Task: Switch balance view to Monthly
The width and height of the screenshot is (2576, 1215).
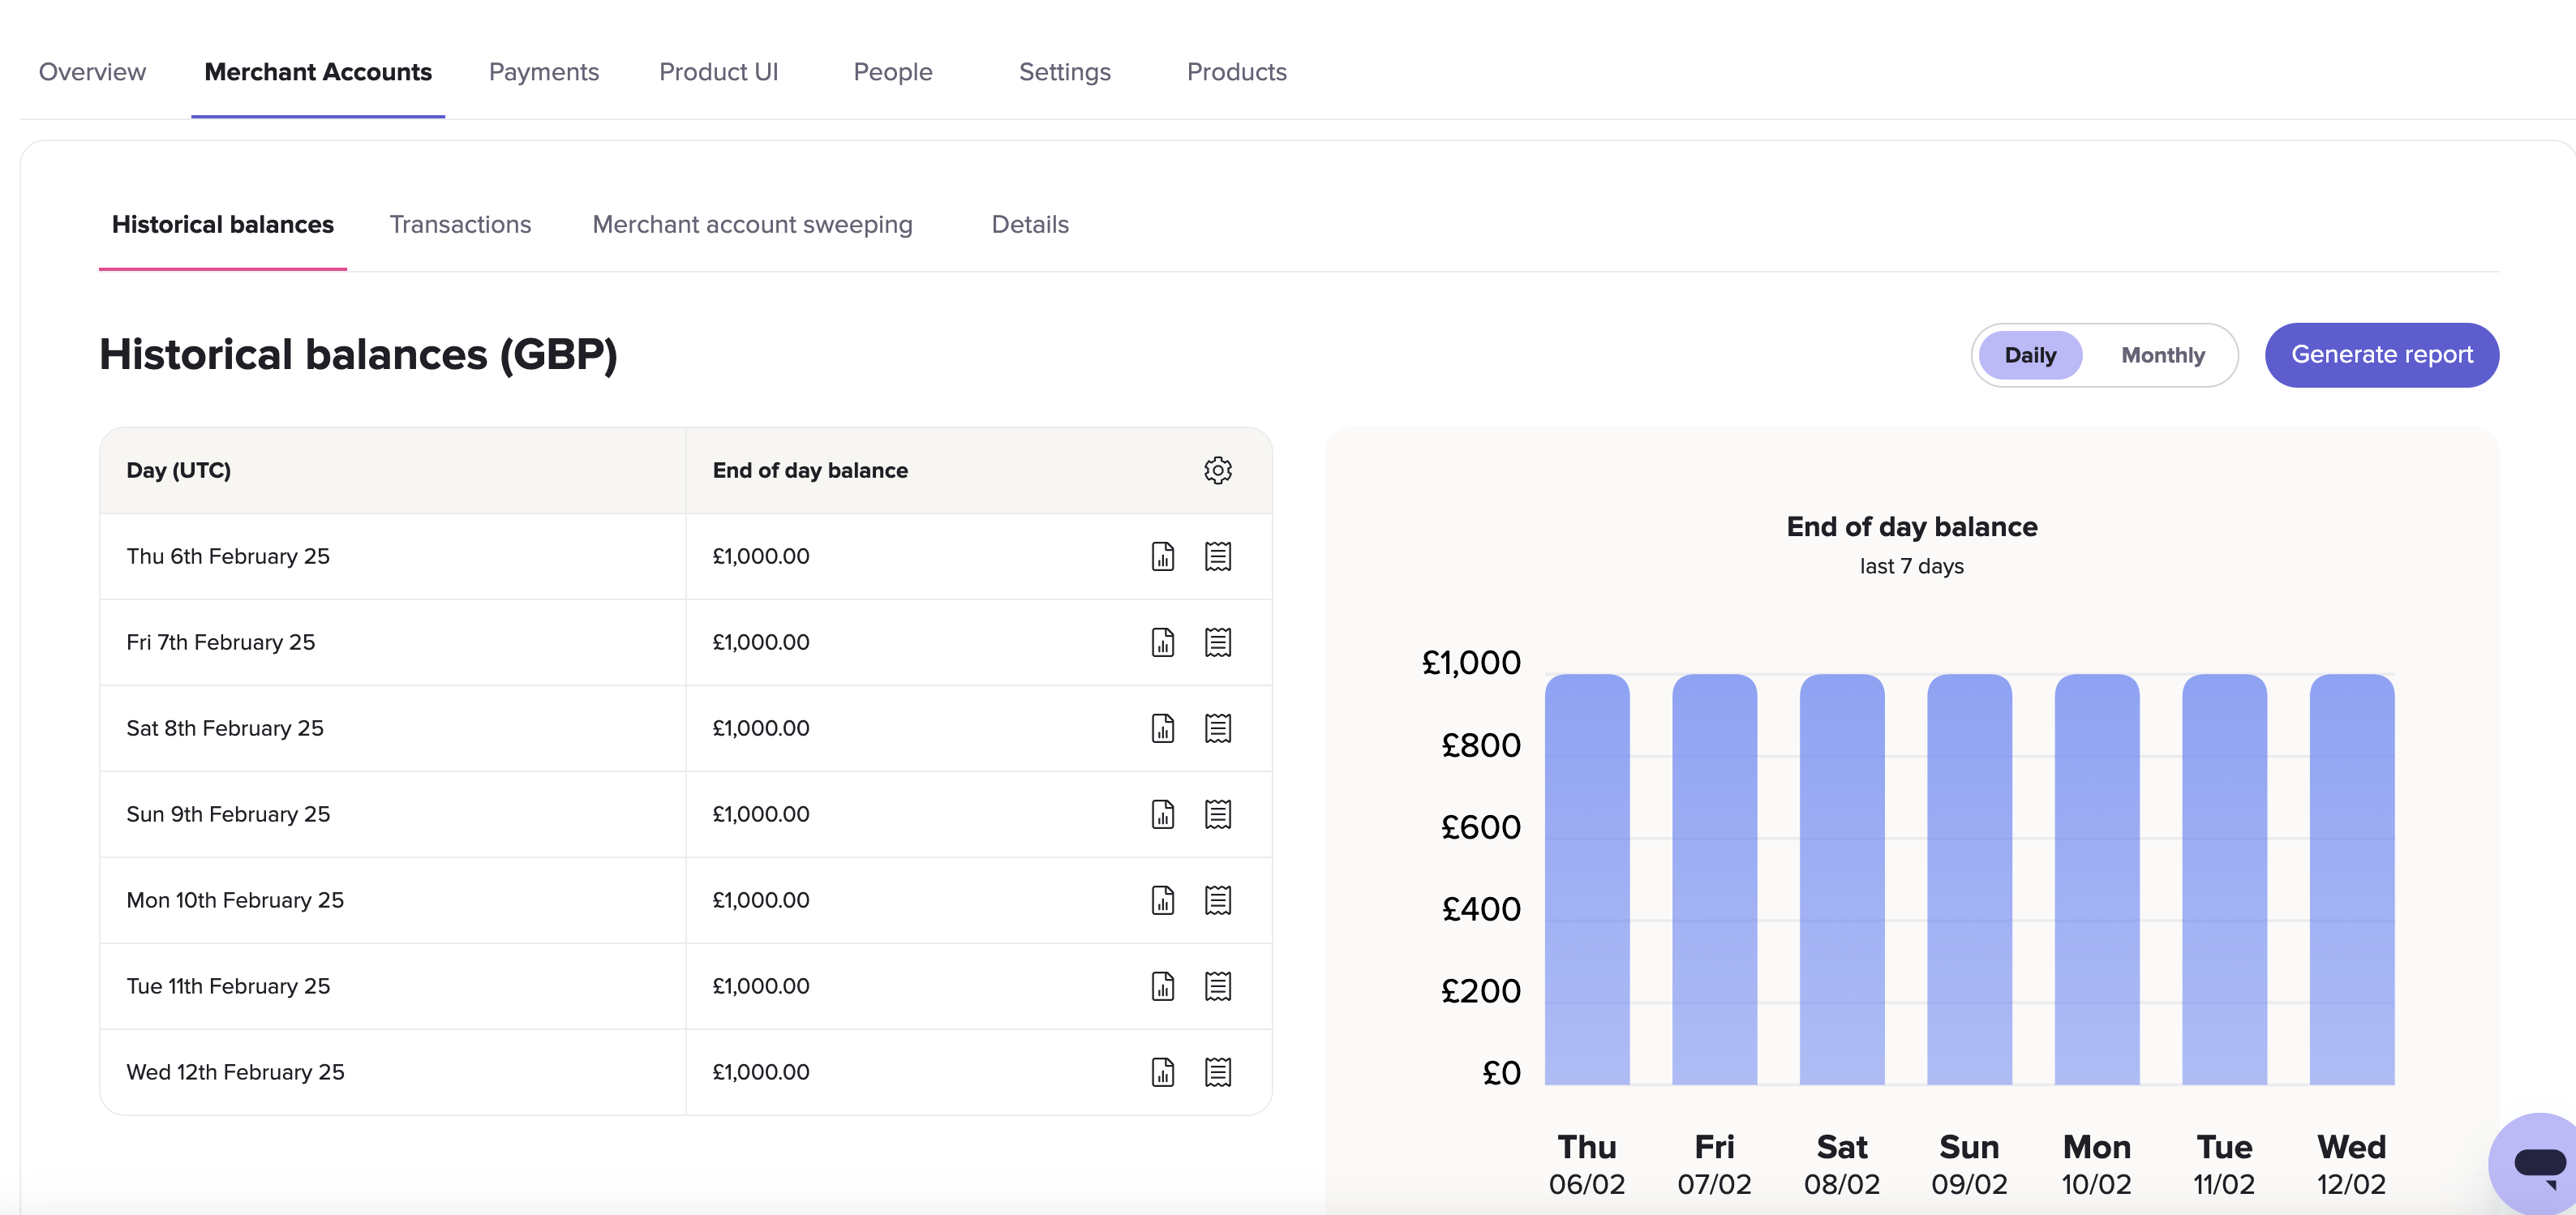Action: click(x=2162, y=355)
